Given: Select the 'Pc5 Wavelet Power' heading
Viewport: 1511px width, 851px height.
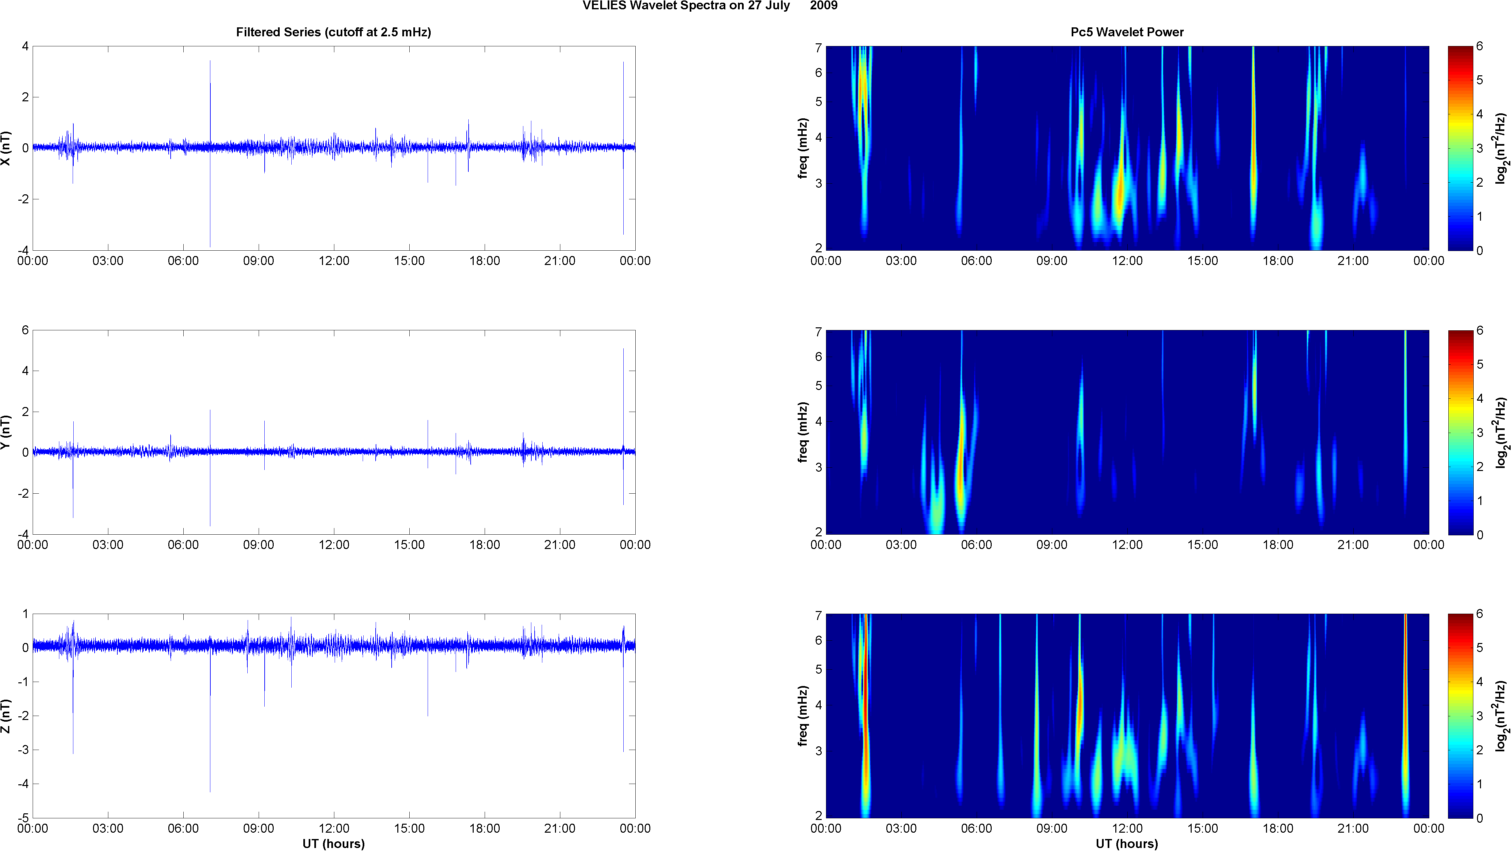Looking at the screenshot, I should coord(1127,32).
